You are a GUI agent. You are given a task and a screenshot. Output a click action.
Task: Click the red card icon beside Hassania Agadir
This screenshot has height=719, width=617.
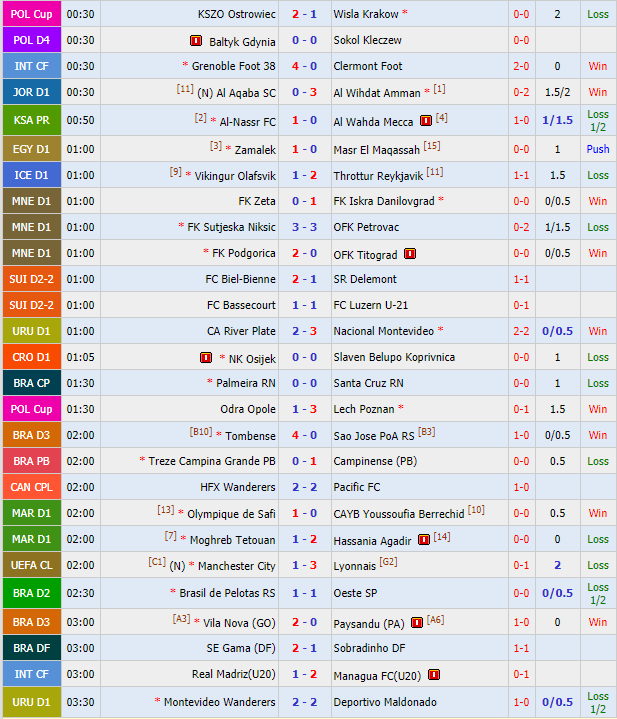[x=424, y=540]
